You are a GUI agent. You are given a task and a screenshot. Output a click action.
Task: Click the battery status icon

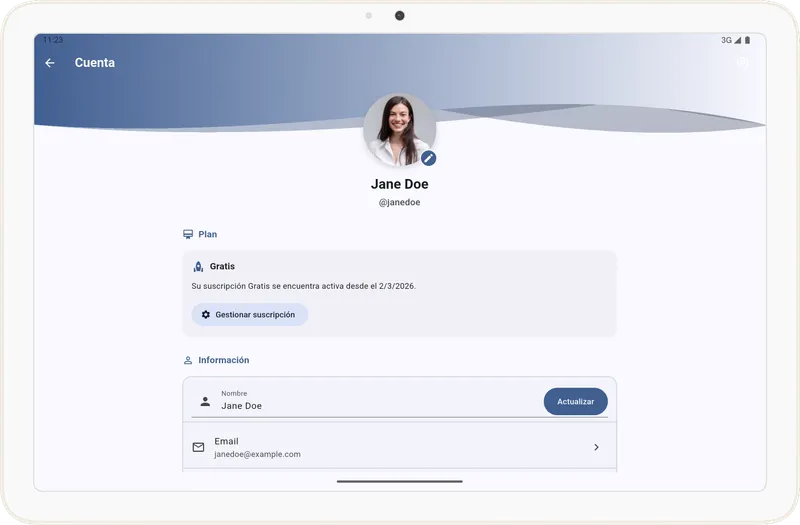tap(747, 40)
